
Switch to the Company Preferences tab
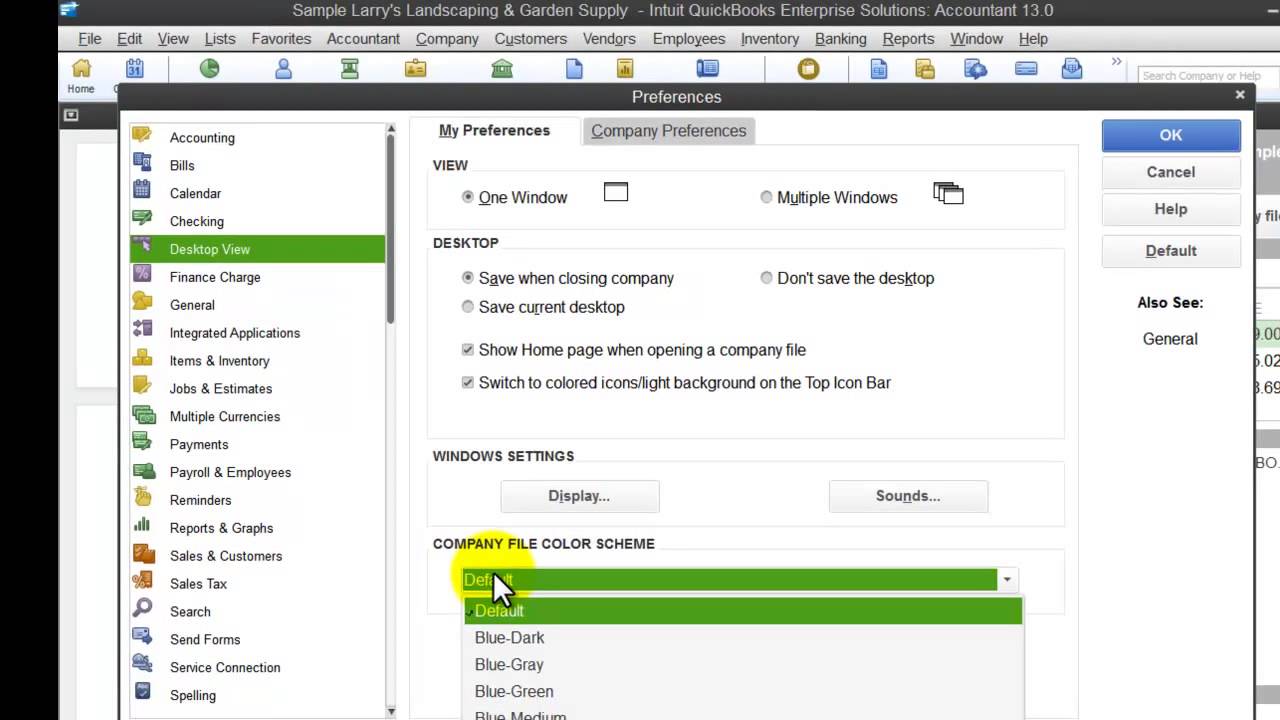(668, 130)
